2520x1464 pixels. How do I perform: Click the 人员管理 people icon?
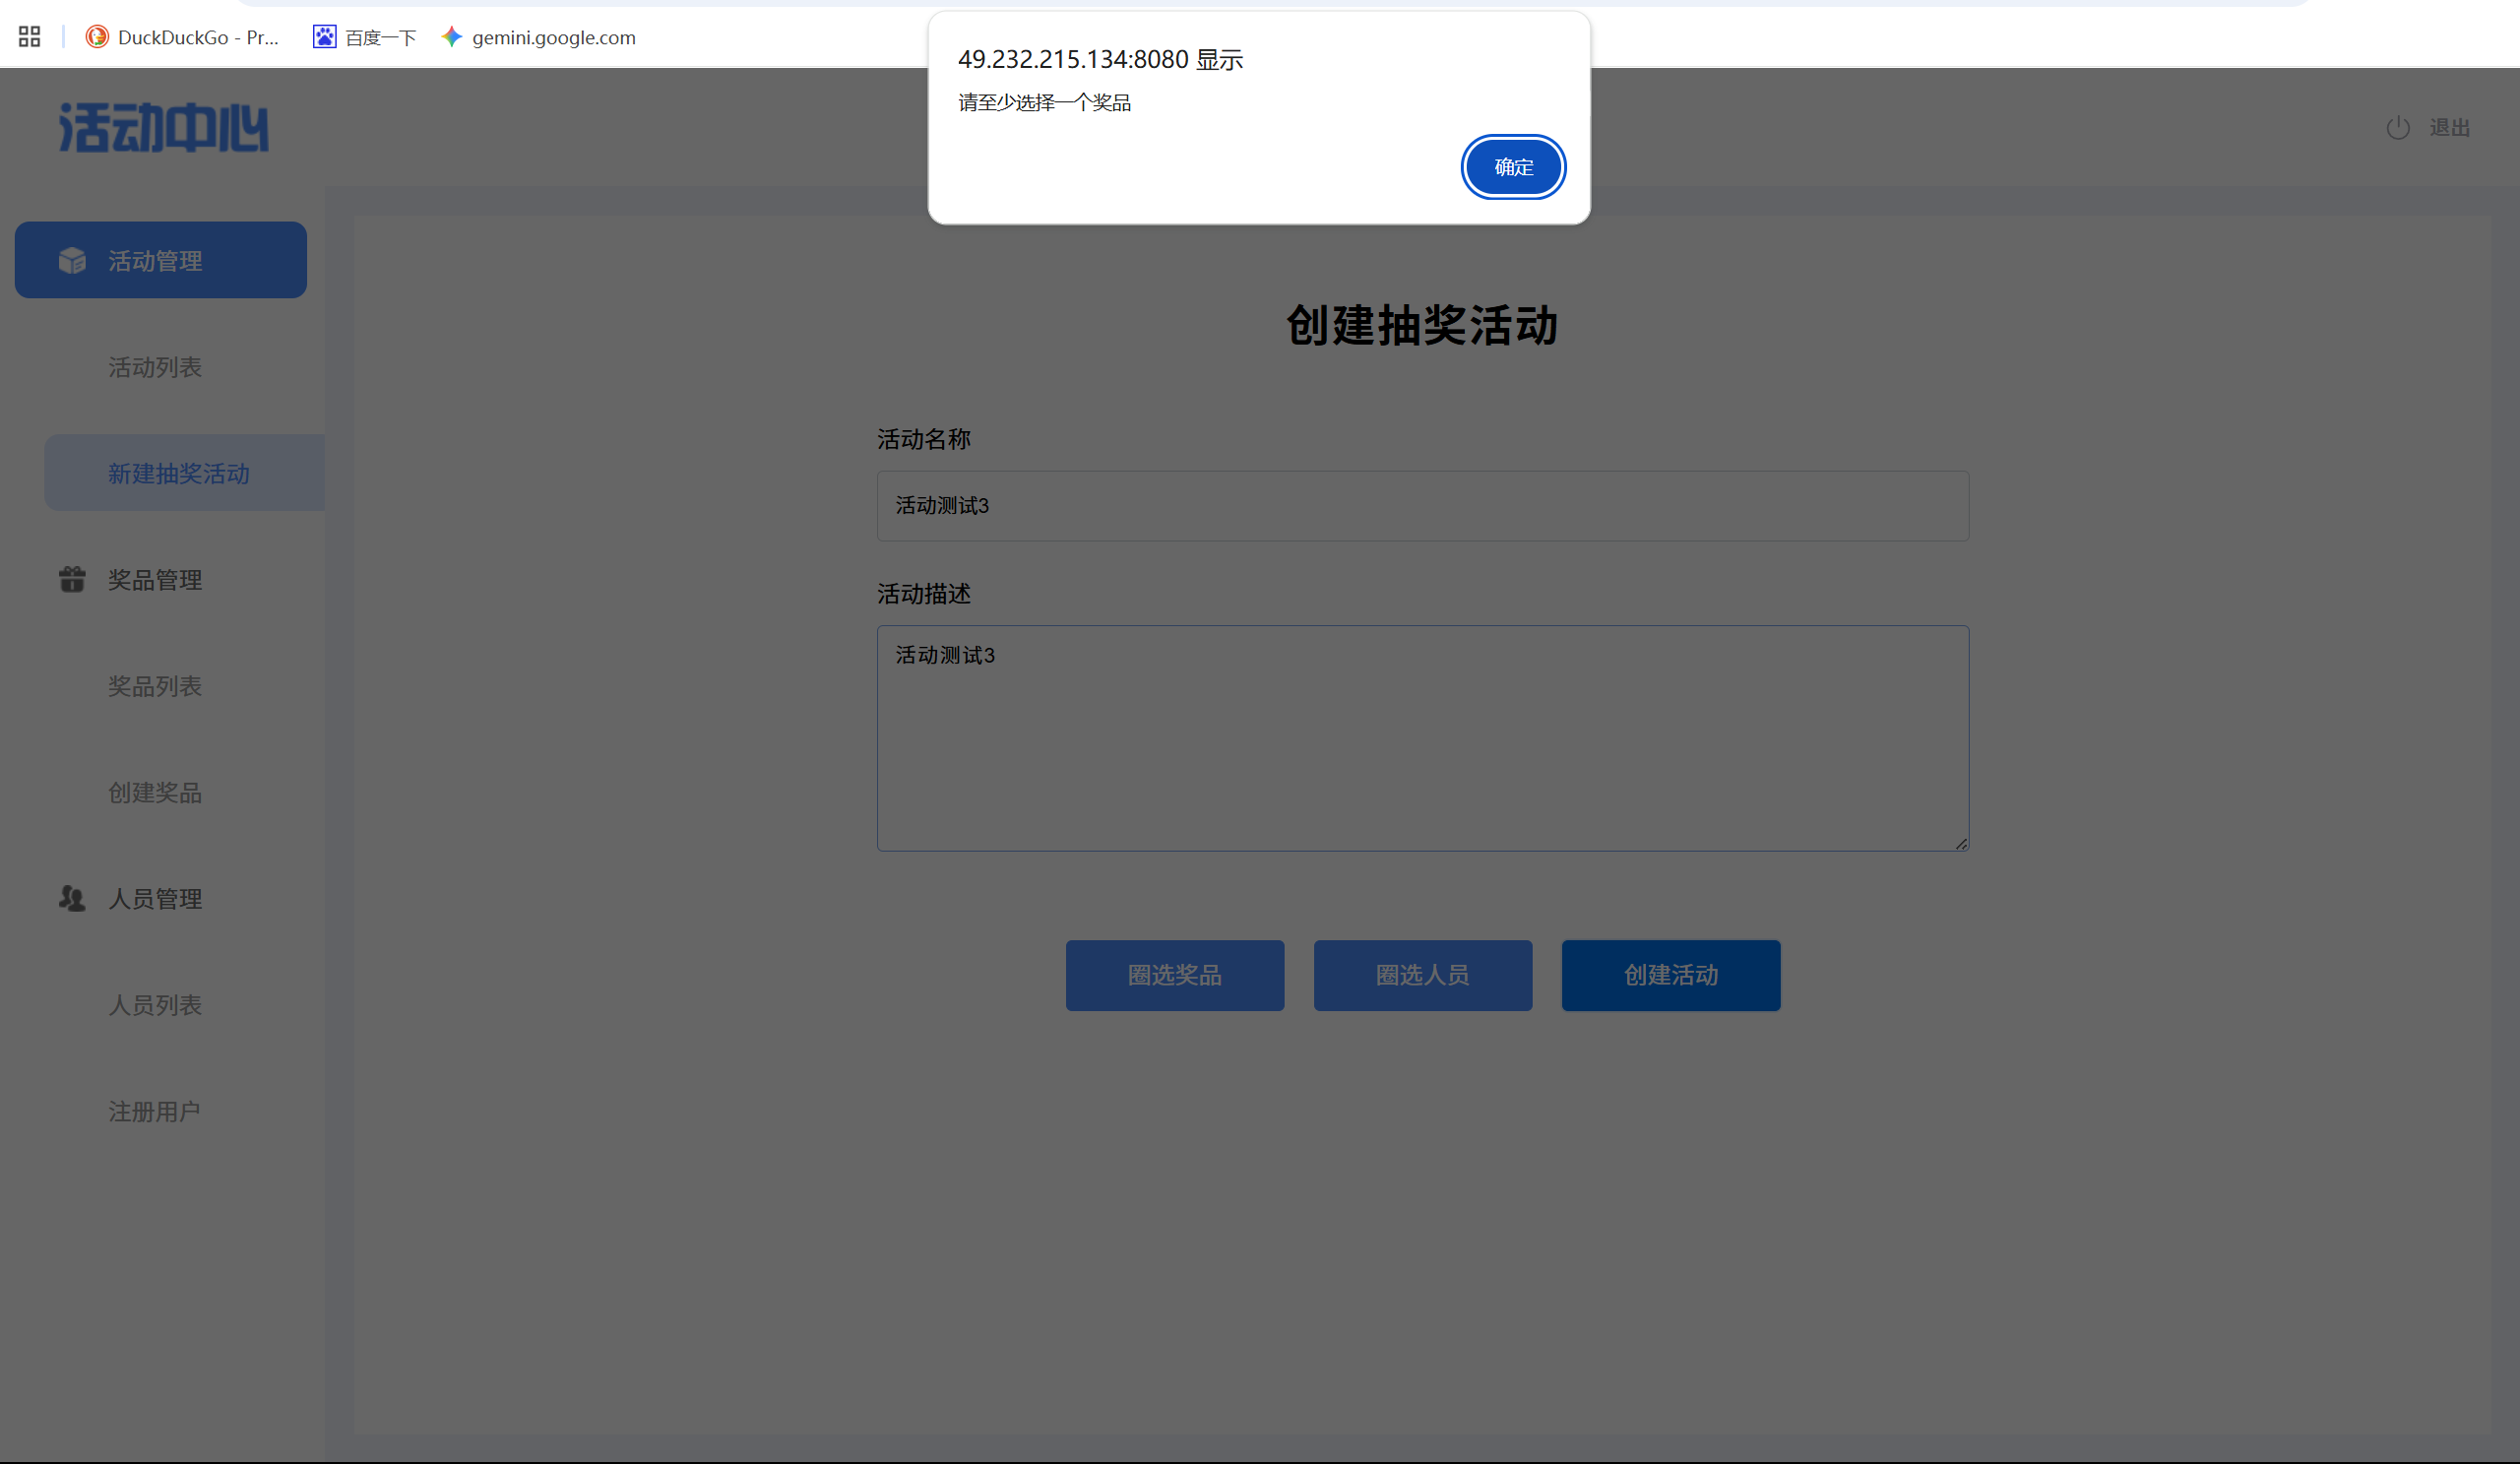[x=72, y=898]
